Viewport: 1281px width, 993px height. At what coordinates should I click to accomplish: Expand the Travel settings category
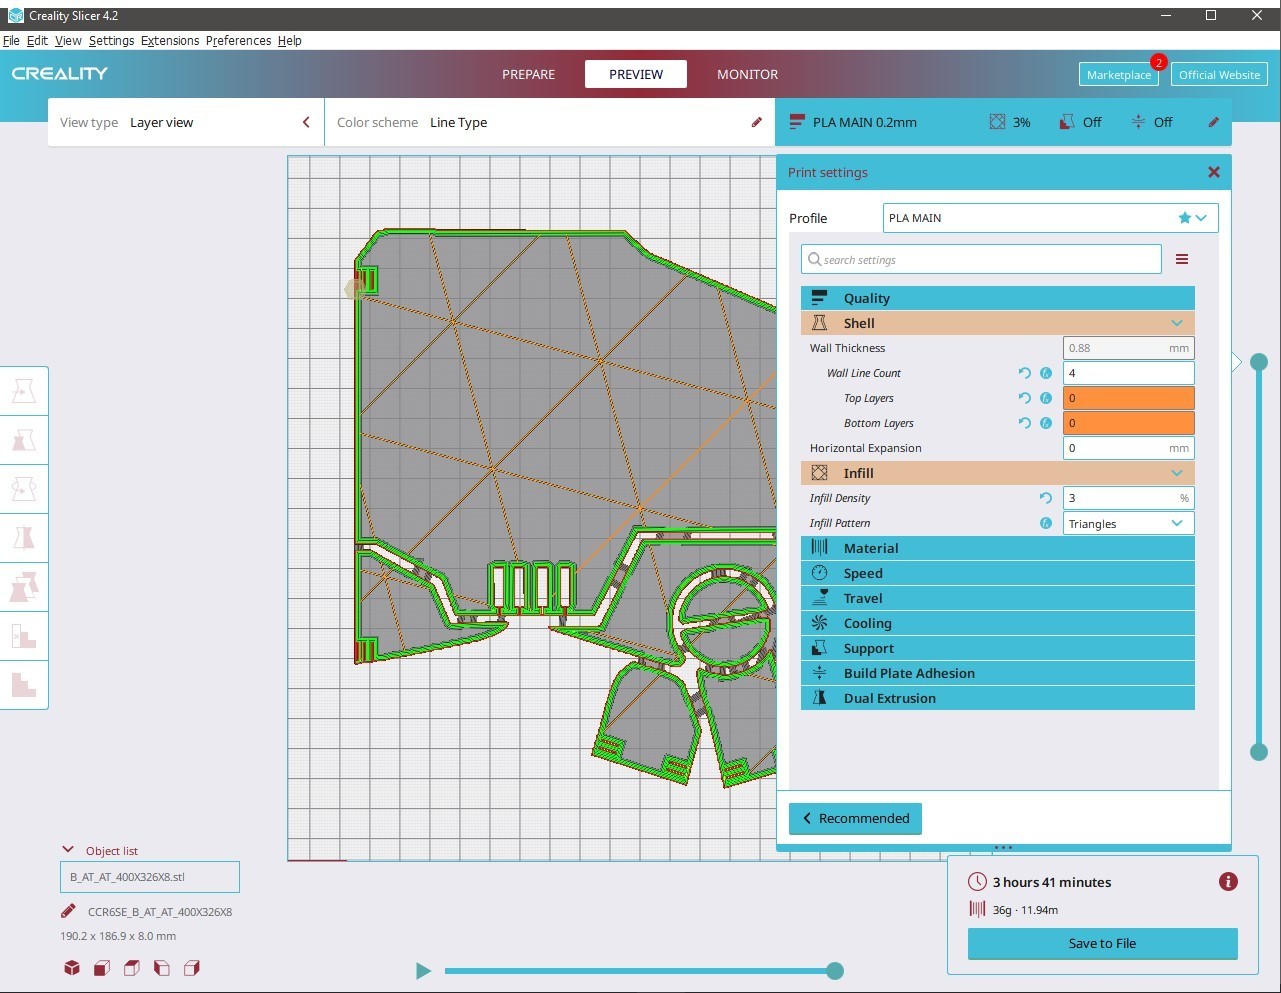[x=998, y=598]
